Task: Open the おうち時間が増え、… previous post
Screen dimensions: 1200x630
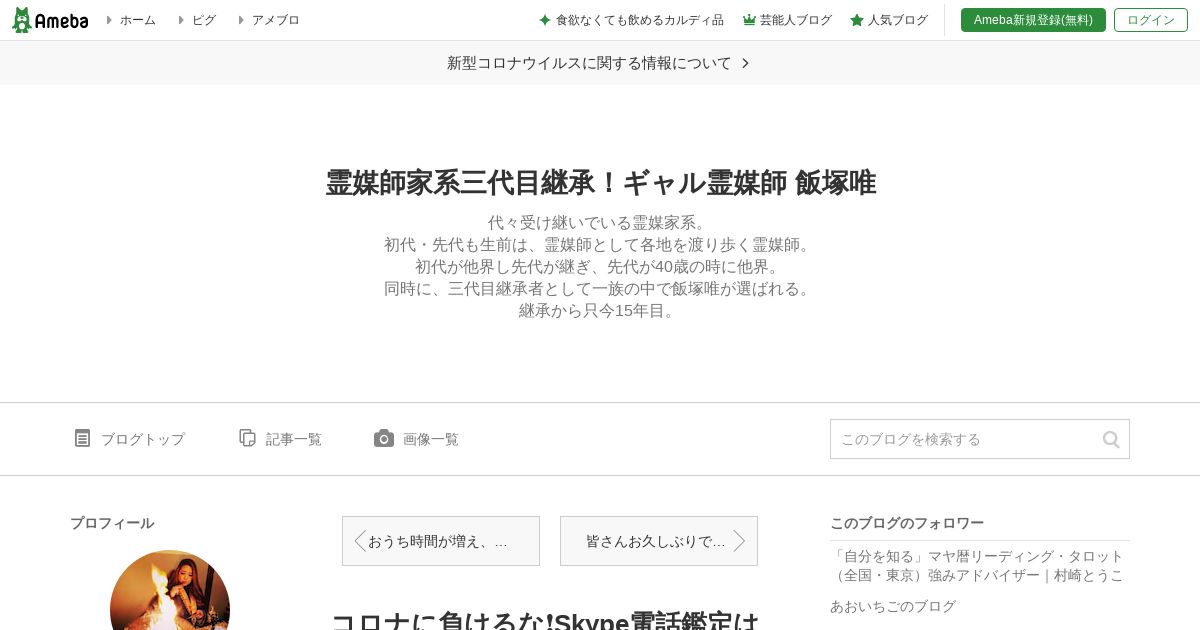Action: click(x=441, y=541)
